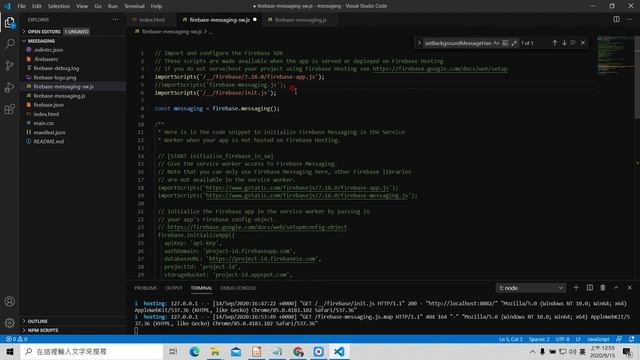Open the Terminal menu
The height and width of the screenshot is (360, 640).
[x=134, y=6]
